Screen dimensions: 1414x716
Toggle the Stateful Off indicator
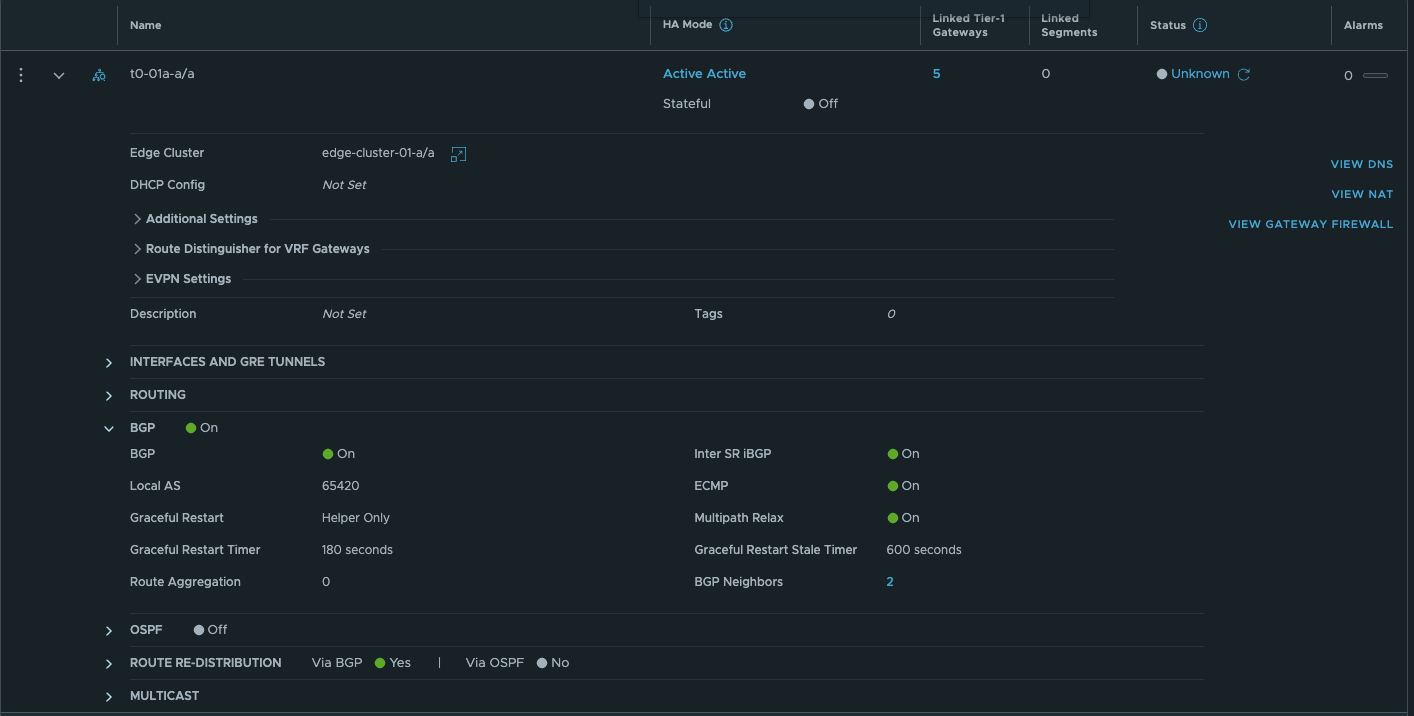[810, 103]
